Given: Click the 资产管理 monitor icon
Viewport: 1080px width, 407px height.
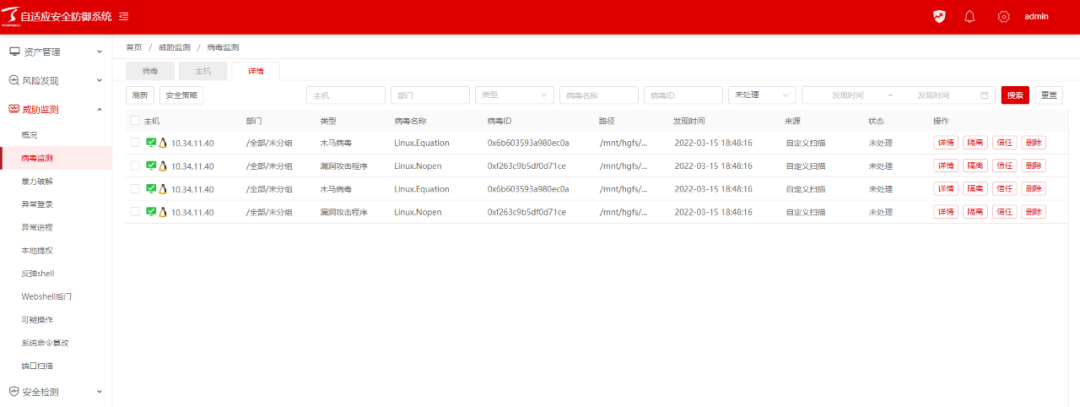Looking at the screenshot, I should pyautogui.click(x=14, y=51).
